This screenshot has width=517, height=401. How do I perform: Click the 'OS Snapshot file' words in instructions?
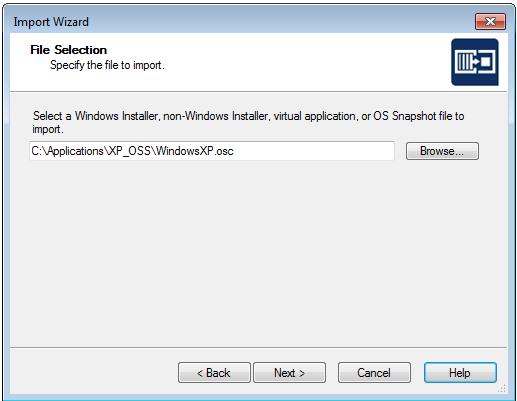point(412,116)
